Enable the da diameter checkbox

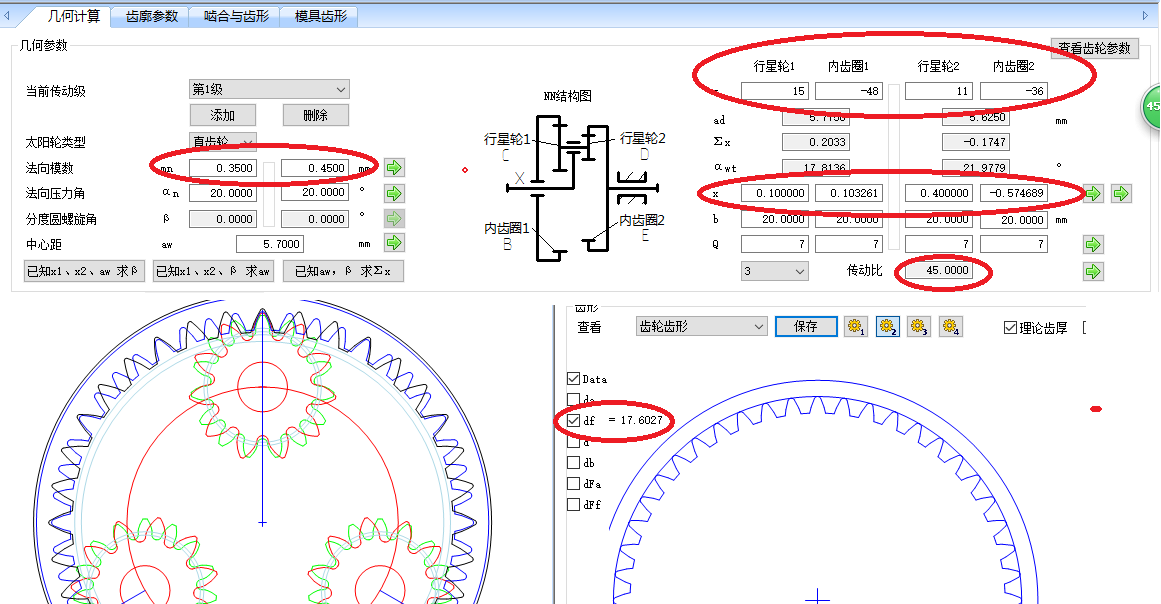[573, 400]
